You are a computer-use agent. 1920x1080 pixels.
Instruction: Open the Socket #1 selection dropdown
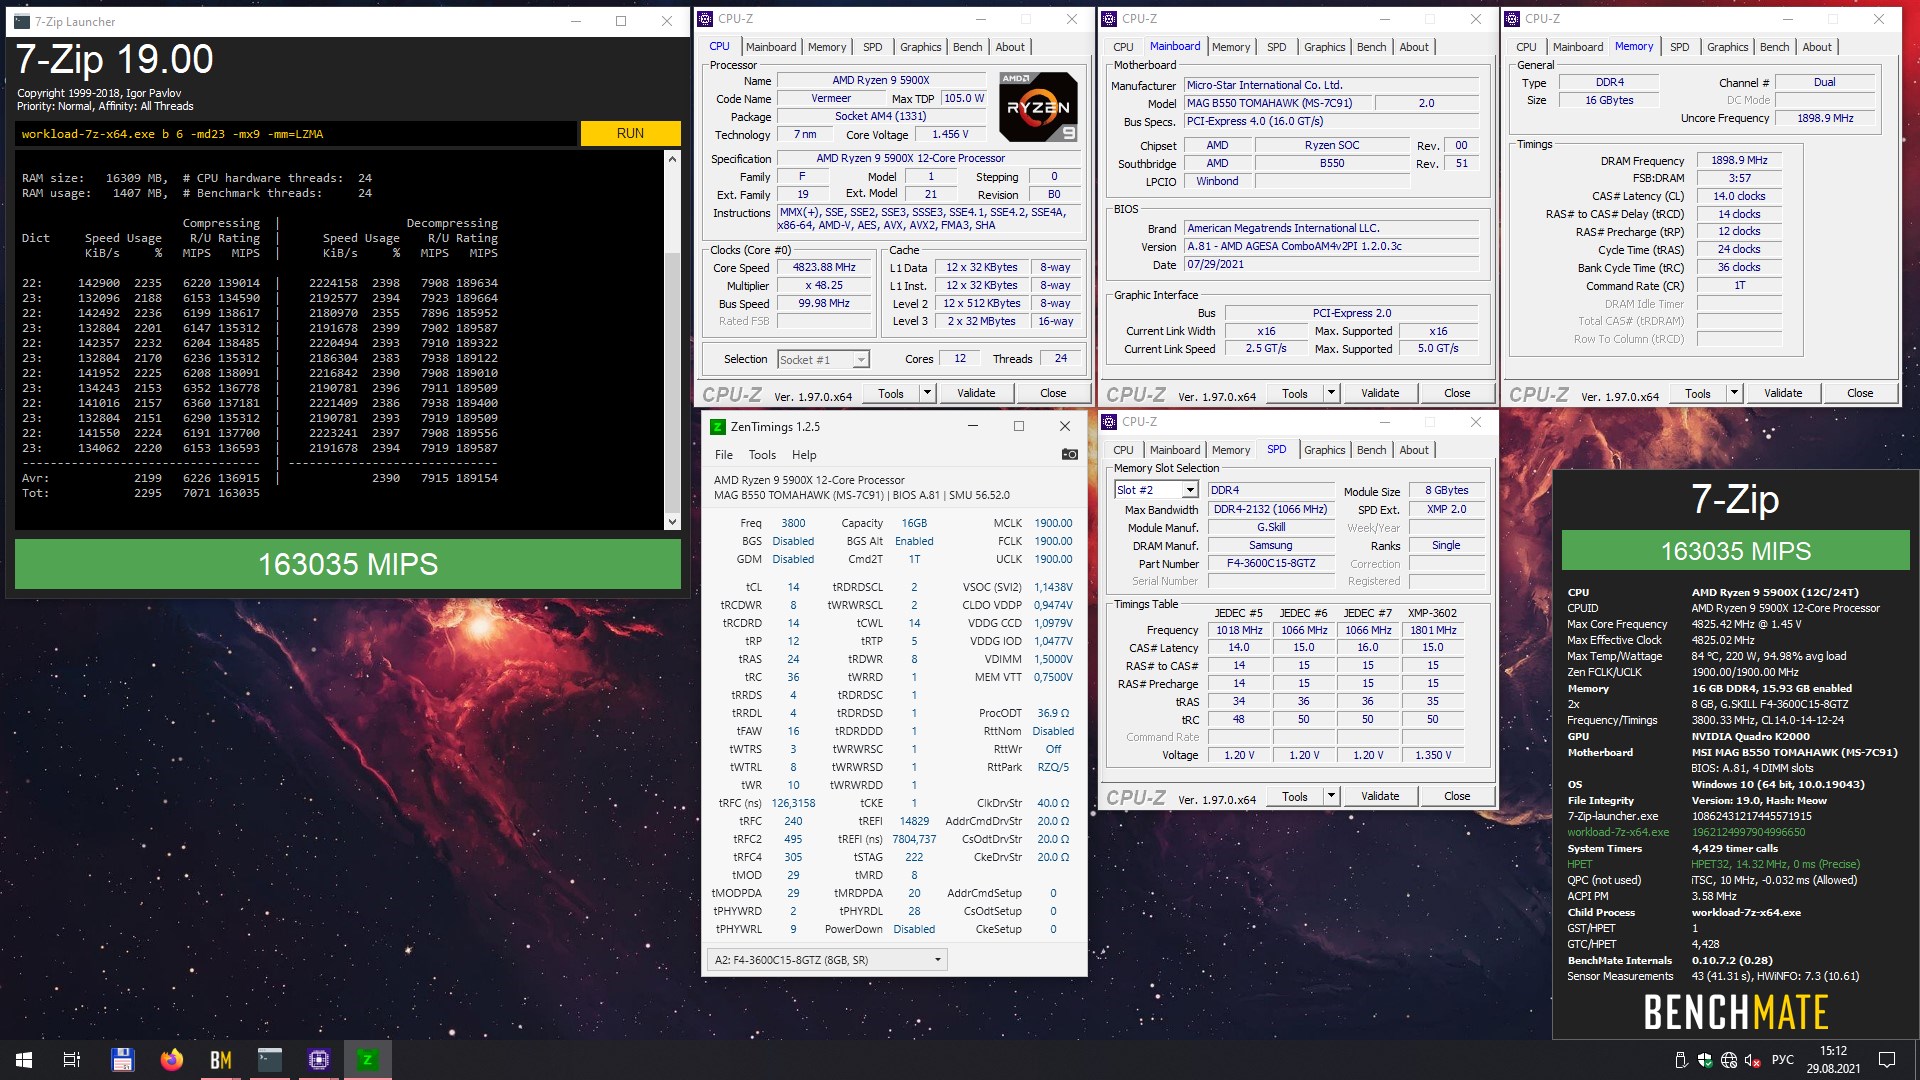pos(860,360)
